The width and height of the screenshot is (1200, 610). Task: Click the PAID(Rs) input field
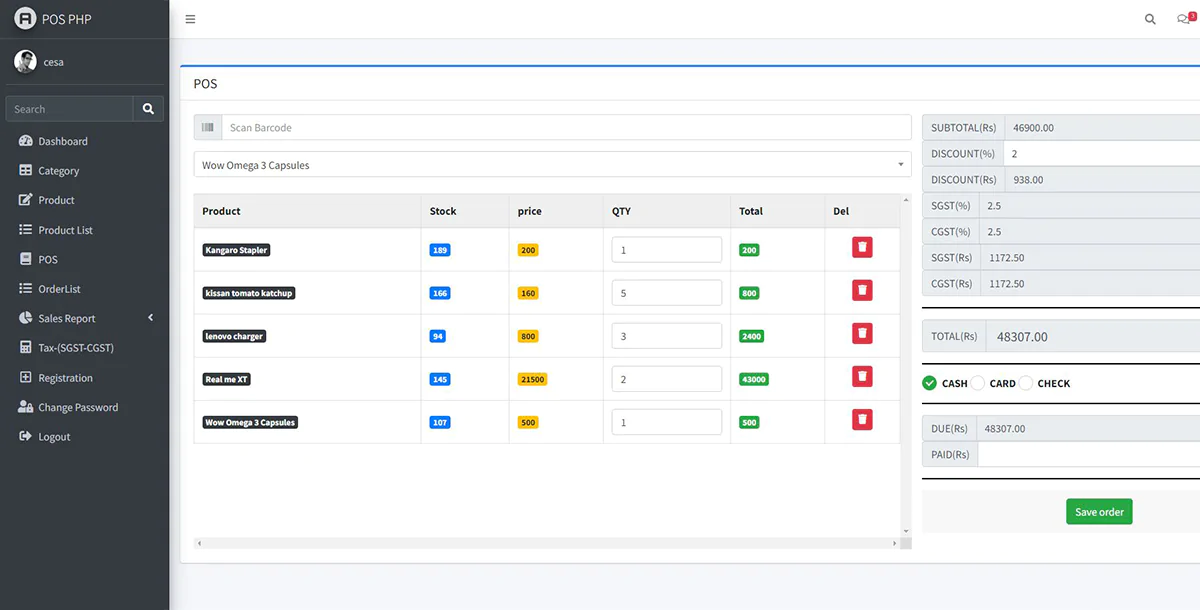tap(1088, 455)
